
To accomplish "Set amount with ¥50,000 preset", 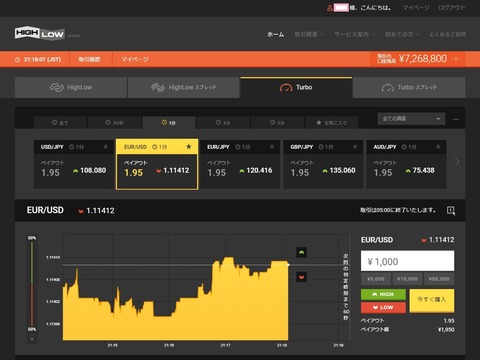I will pyautogui.click(x=439, y=279).
